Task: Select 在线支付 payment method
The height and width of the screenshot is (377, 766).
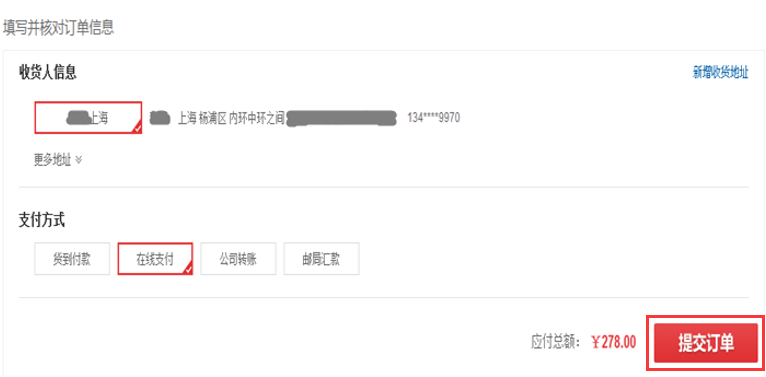Action: [155, 259]
